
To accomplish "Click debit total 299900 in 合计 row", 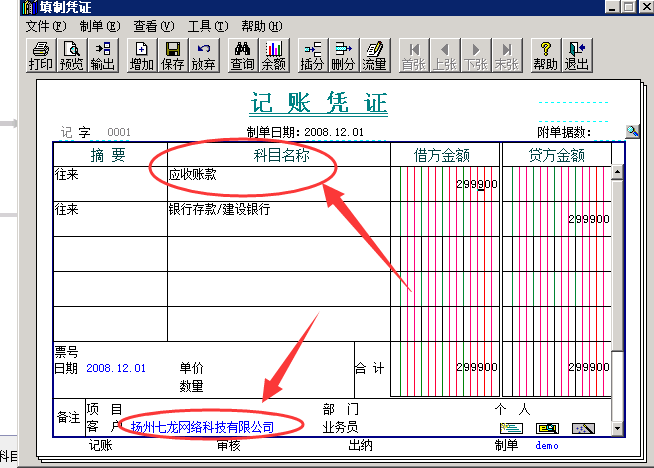I will point(477,367).
